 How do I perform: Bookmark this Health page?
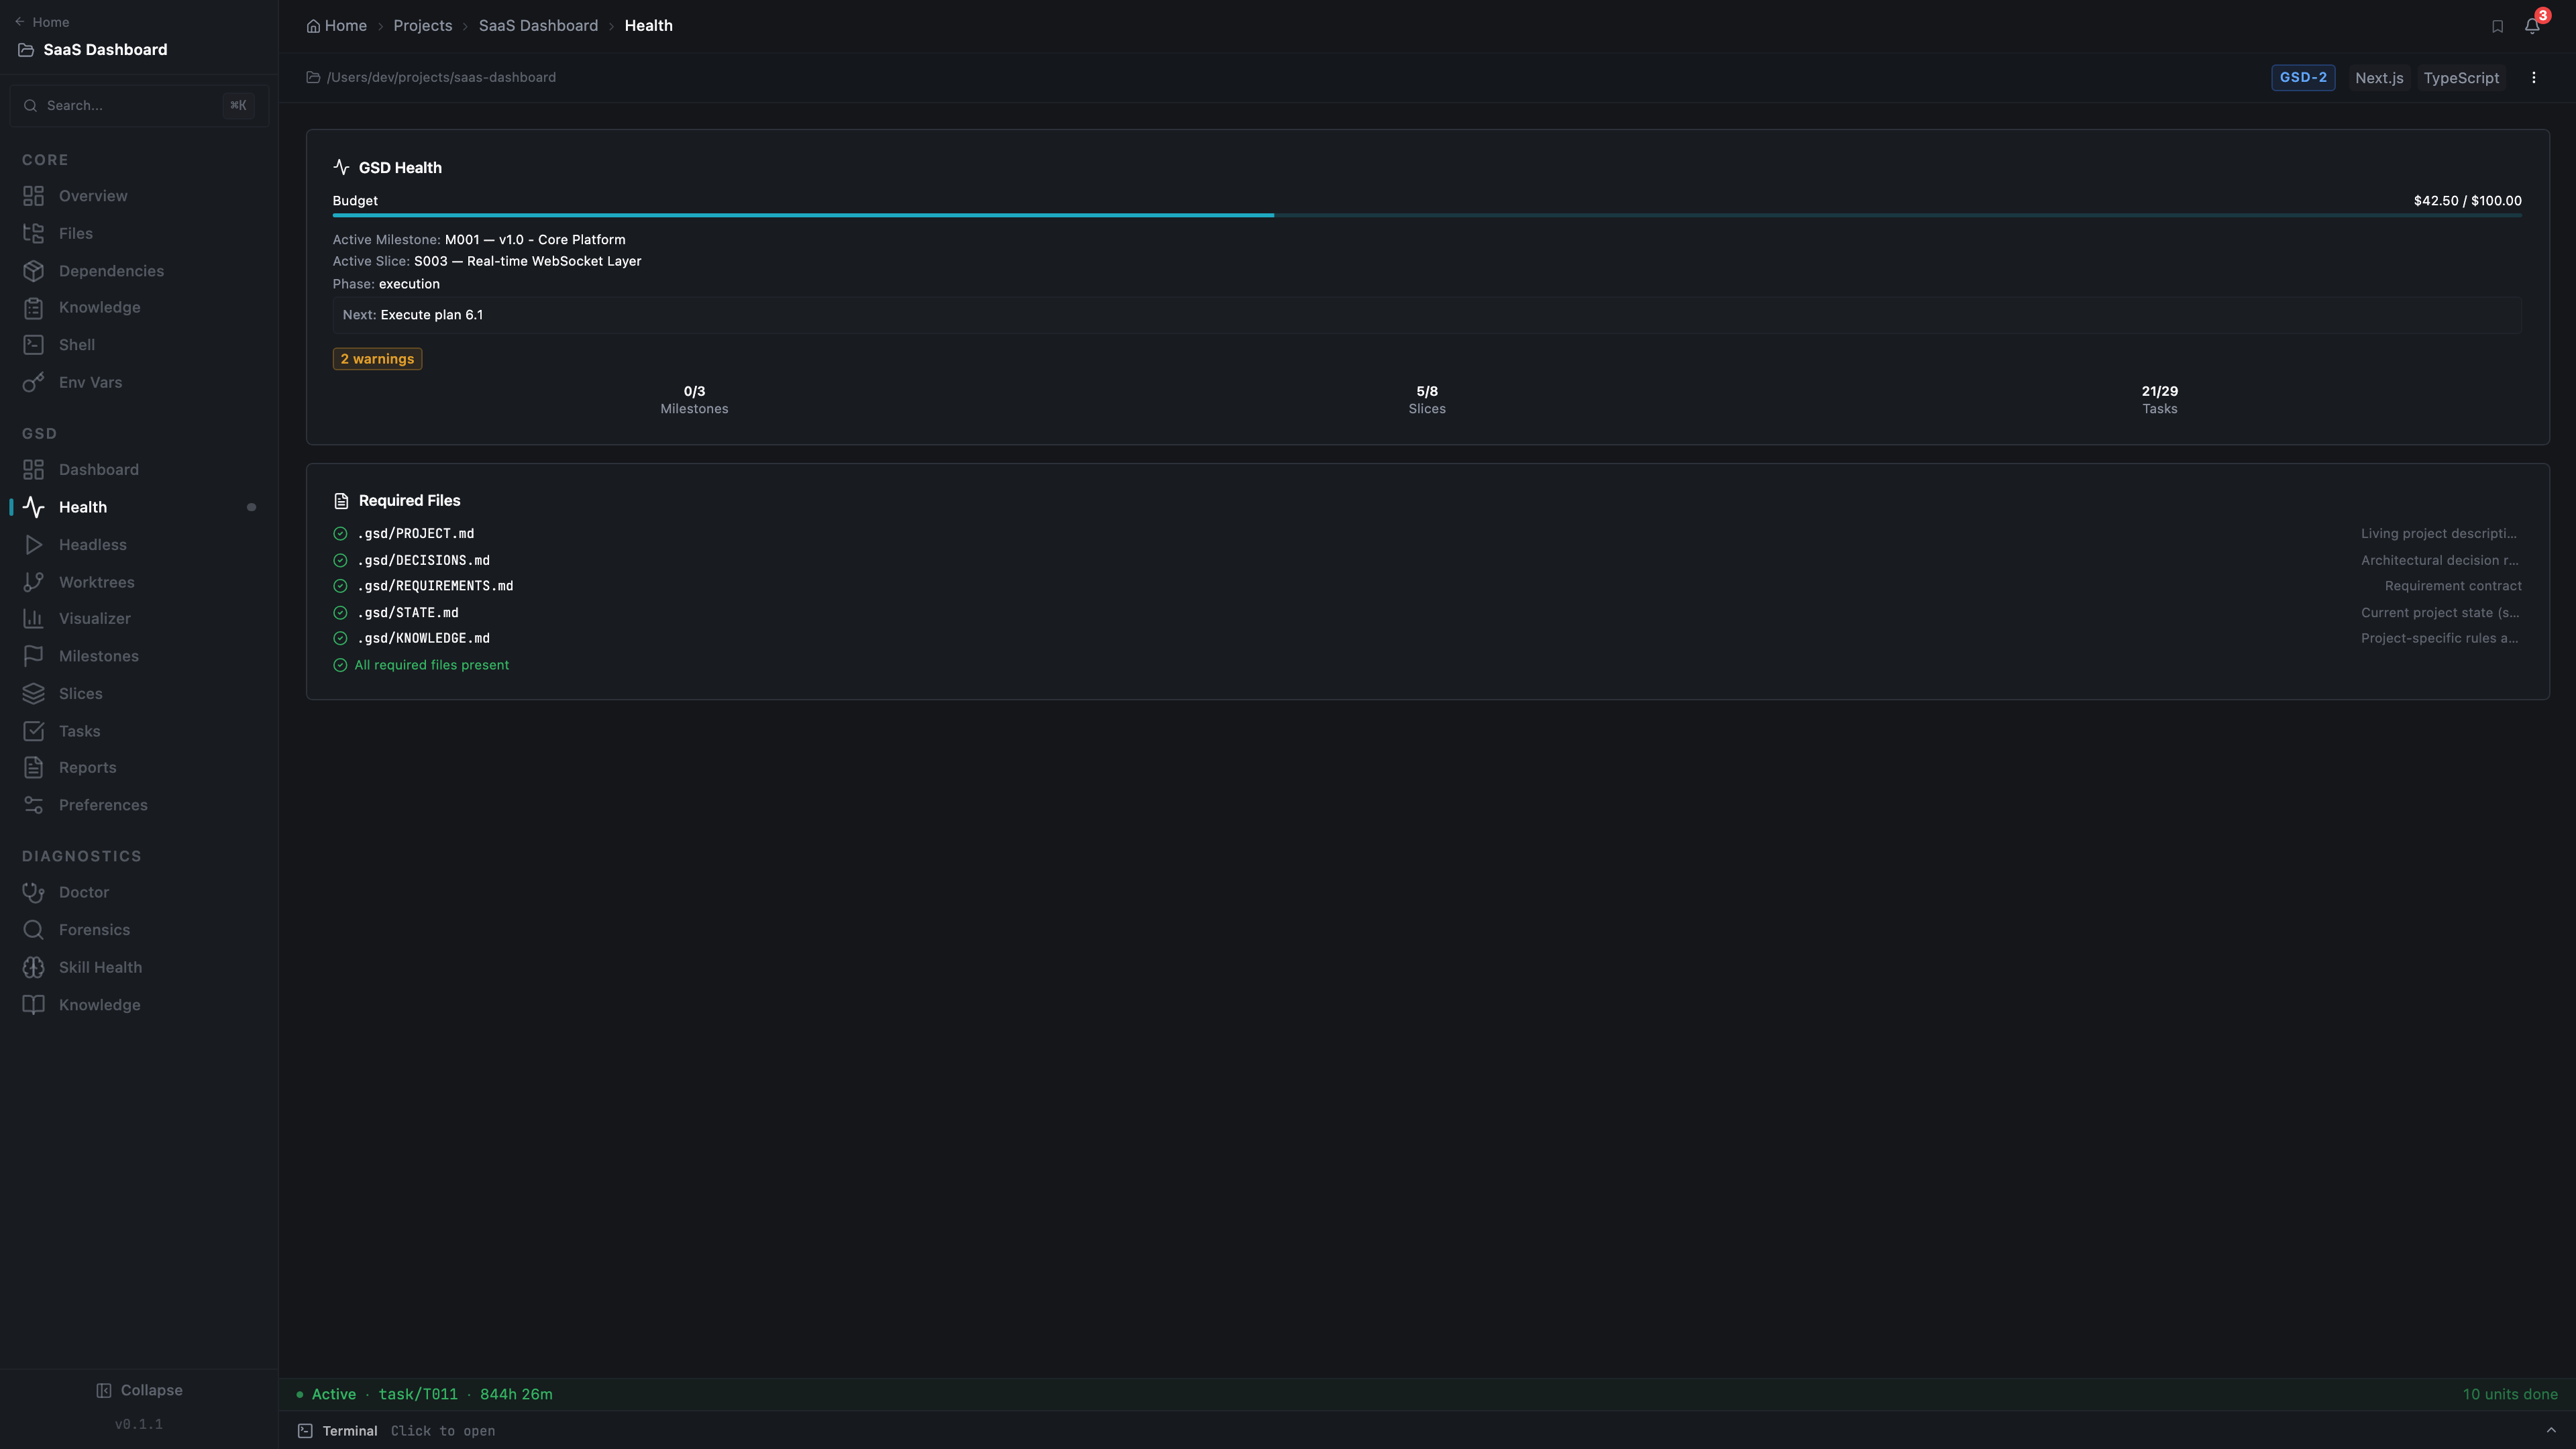point(2497,25)
